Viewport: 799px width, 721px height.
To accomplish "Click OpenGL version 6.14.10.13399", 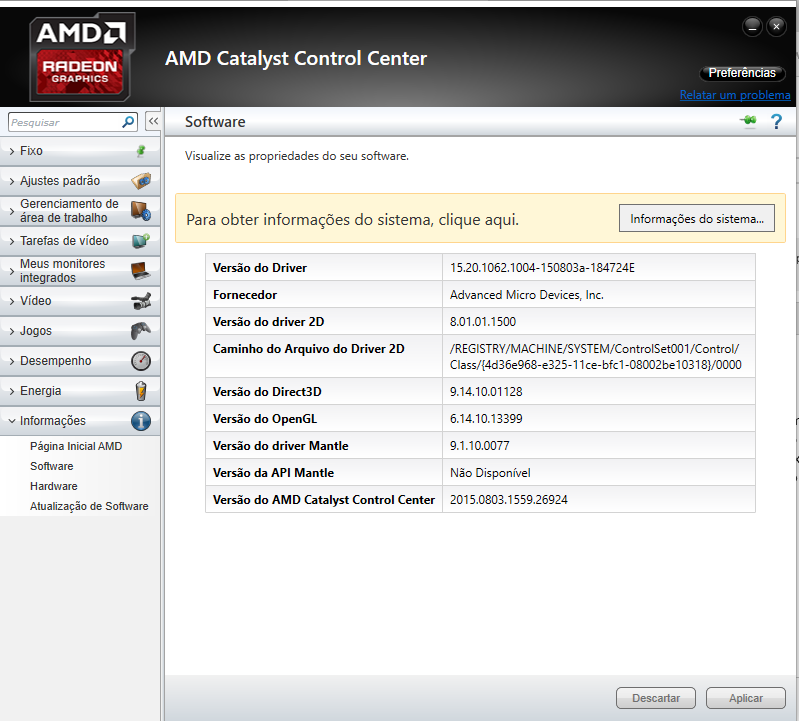I will 486,419.
